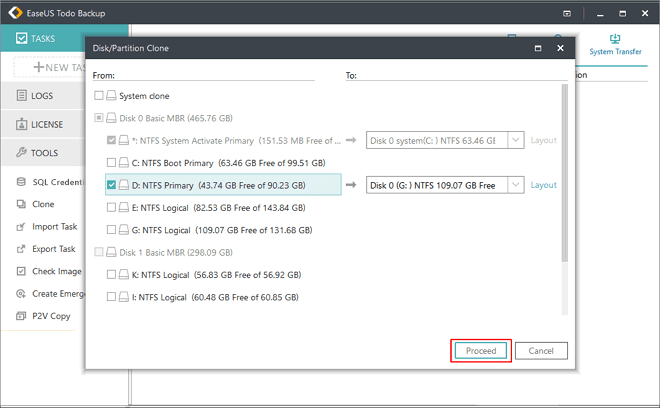Tick the System clone checkbox
The image size is (660, 408).
(x=98, y=96)
